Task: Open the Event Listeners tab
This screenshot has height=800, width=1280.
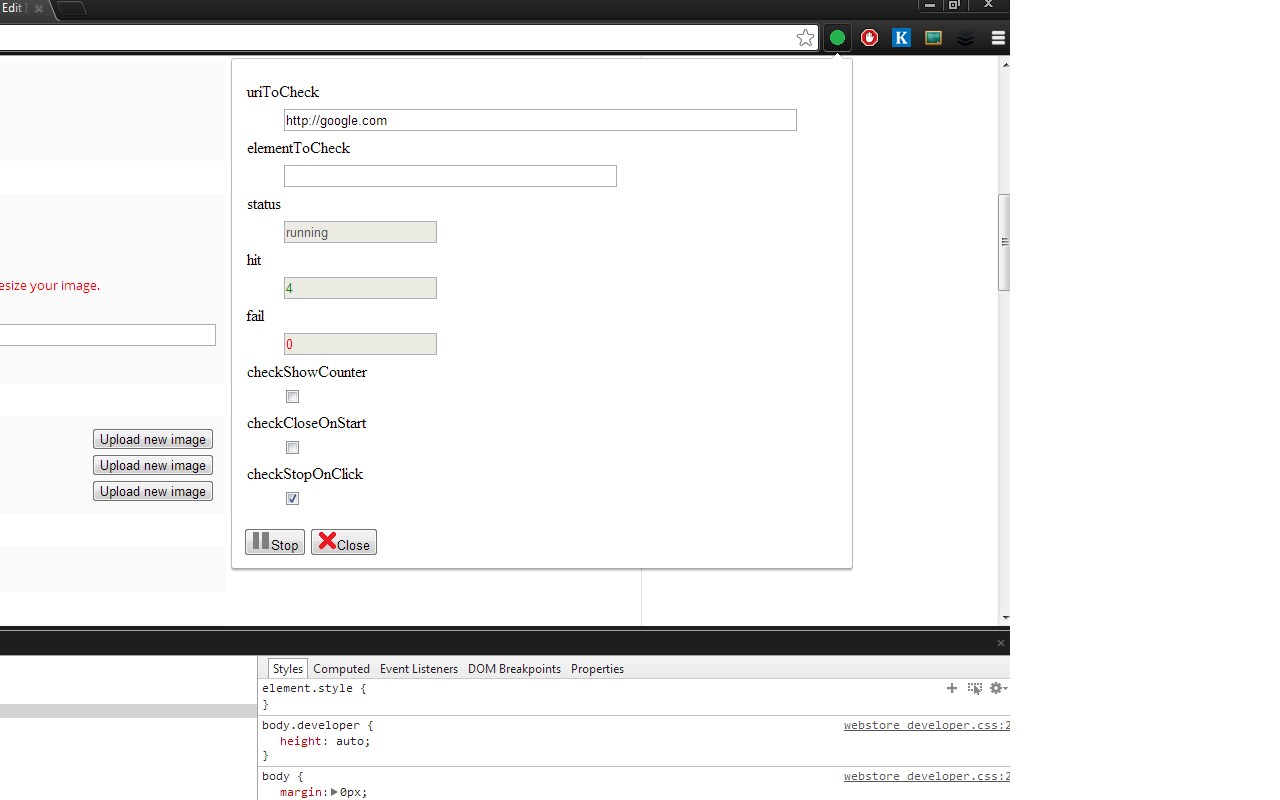Action: (419, 668)
